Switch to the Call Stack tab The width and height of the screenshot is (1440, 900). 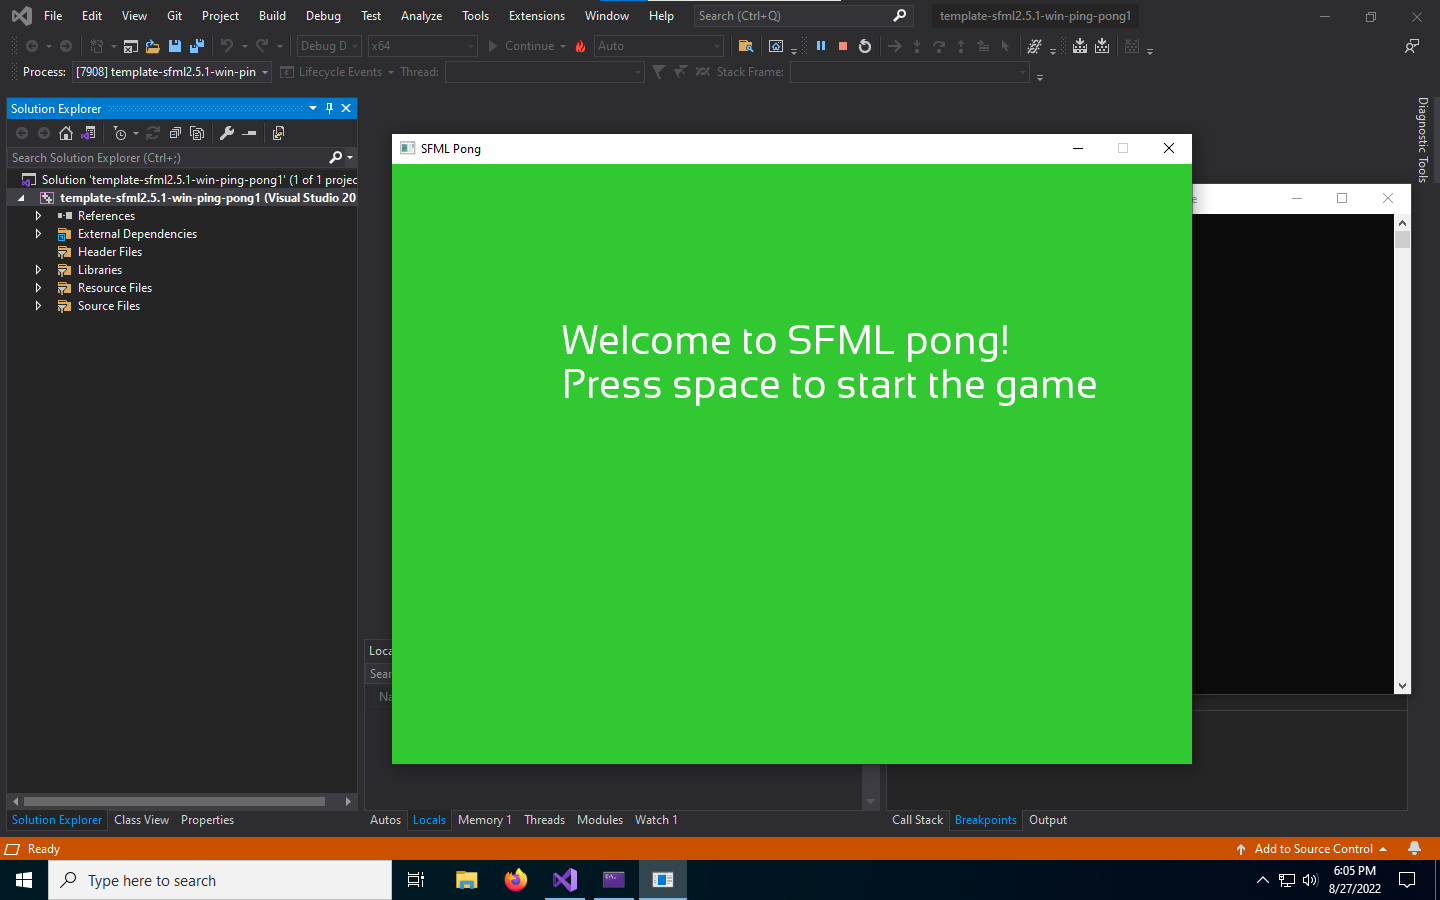tap(917, 820)
